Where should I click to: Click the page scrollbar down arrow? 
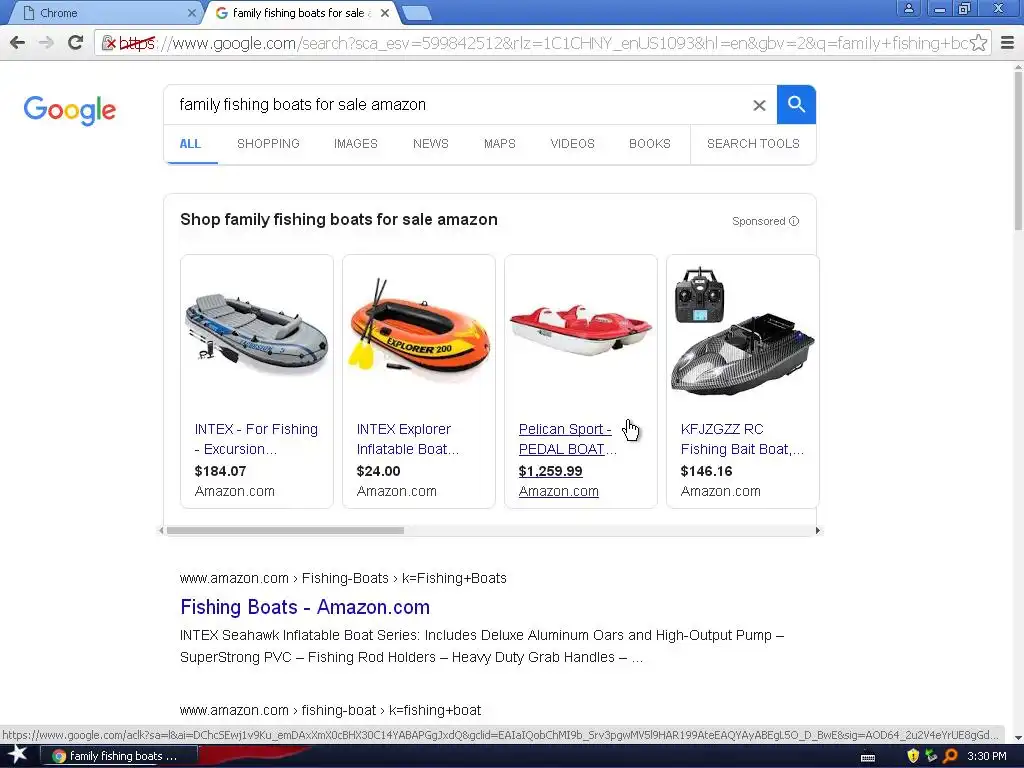(x=1018, y=738)
